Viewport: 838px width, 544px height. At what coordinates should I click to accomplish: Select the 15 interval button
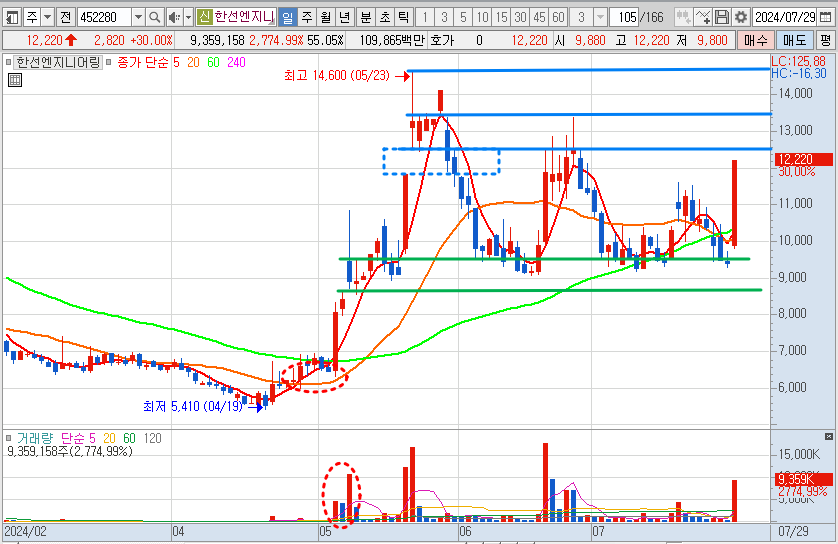(x=501, y=18)
